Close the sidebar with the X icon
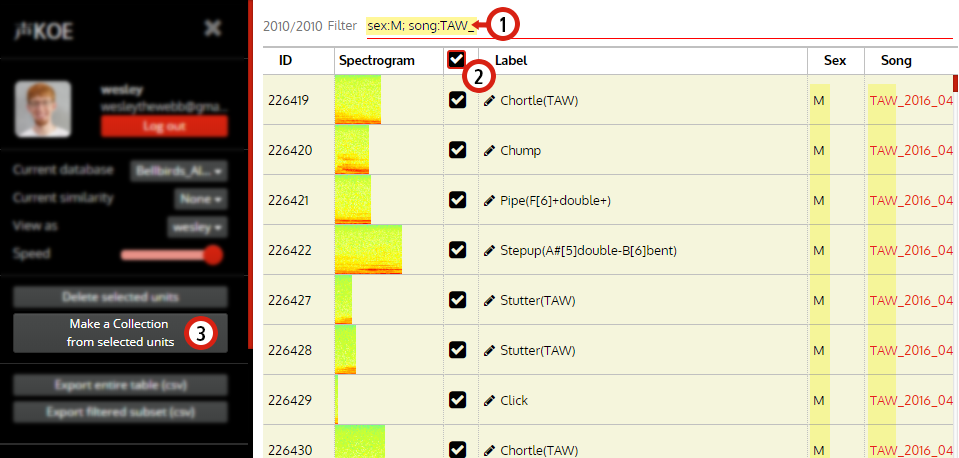959x458 pixels. pyautogui.click(x=213, y=28)
